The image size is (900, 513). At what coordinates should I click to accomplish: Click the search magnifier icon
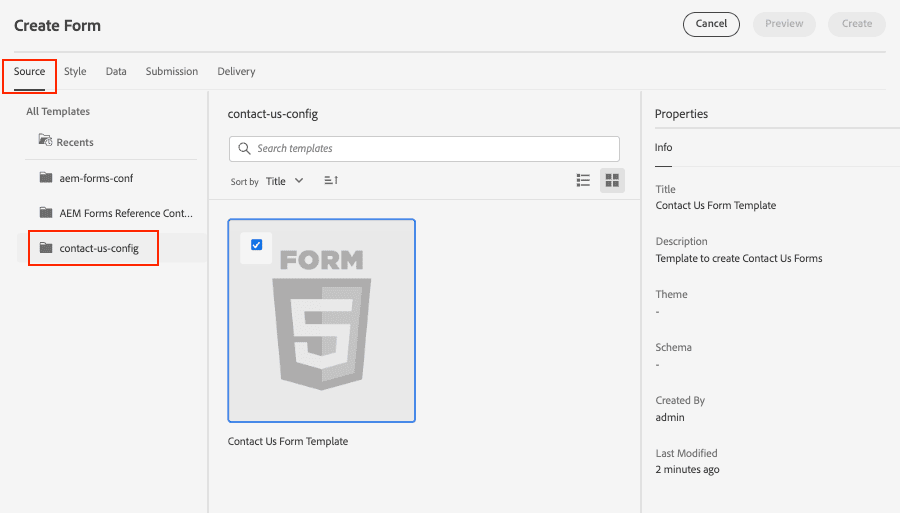[244, 149]
